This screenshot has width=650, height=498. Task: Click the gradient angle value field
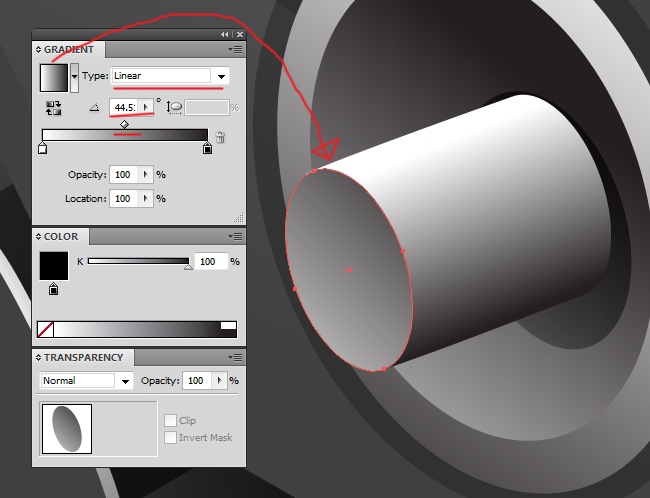125,107
